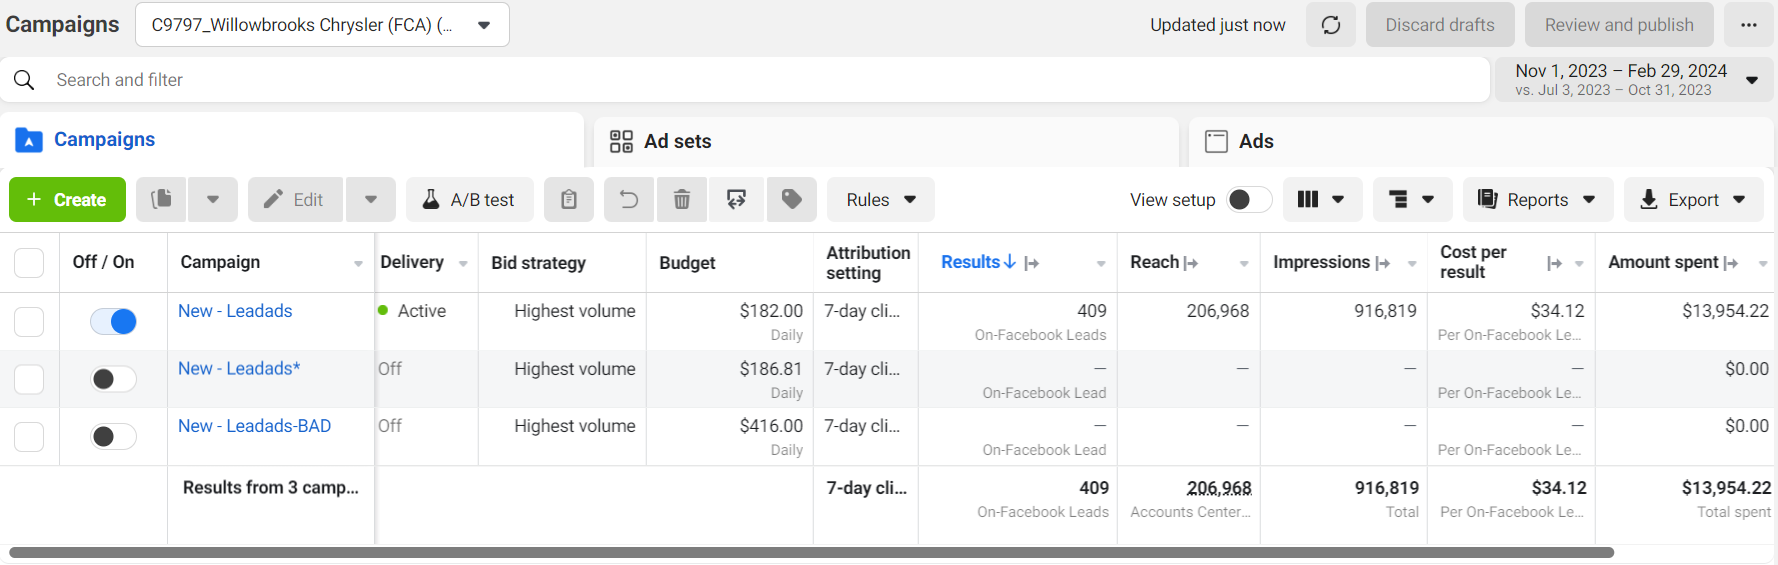The image size is (1778, 565).
Task: Switch to the Ads tab
Action: (1255, 141)
